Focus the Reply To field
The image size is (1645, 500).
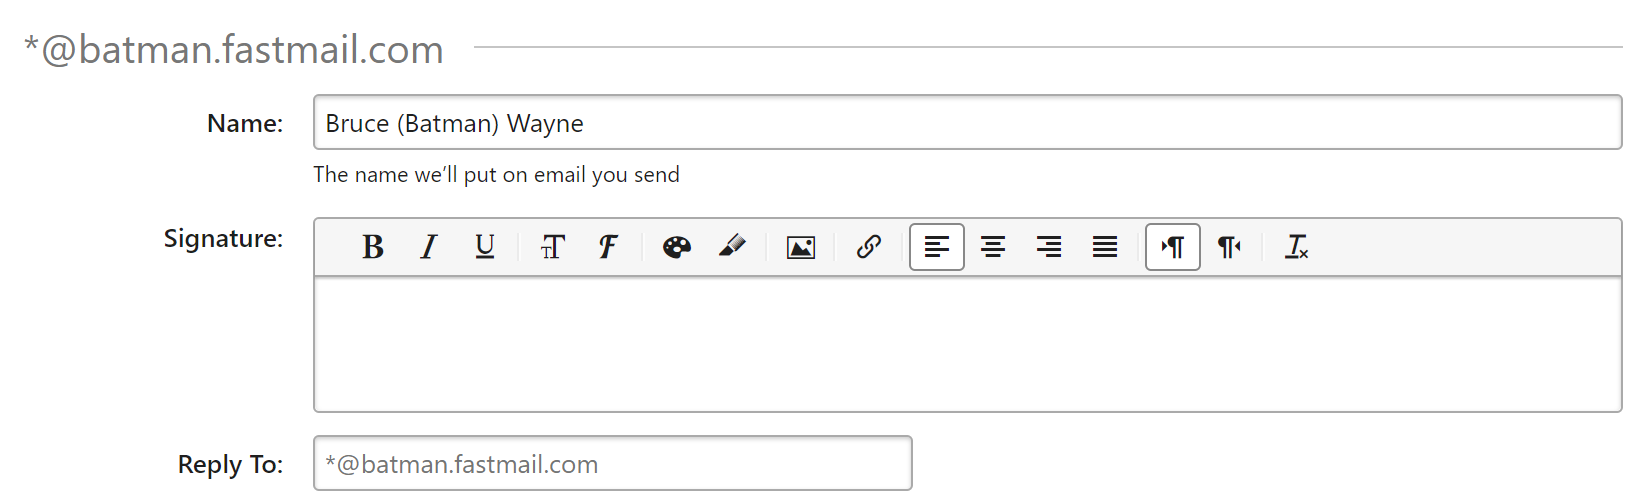click(612, 464)
